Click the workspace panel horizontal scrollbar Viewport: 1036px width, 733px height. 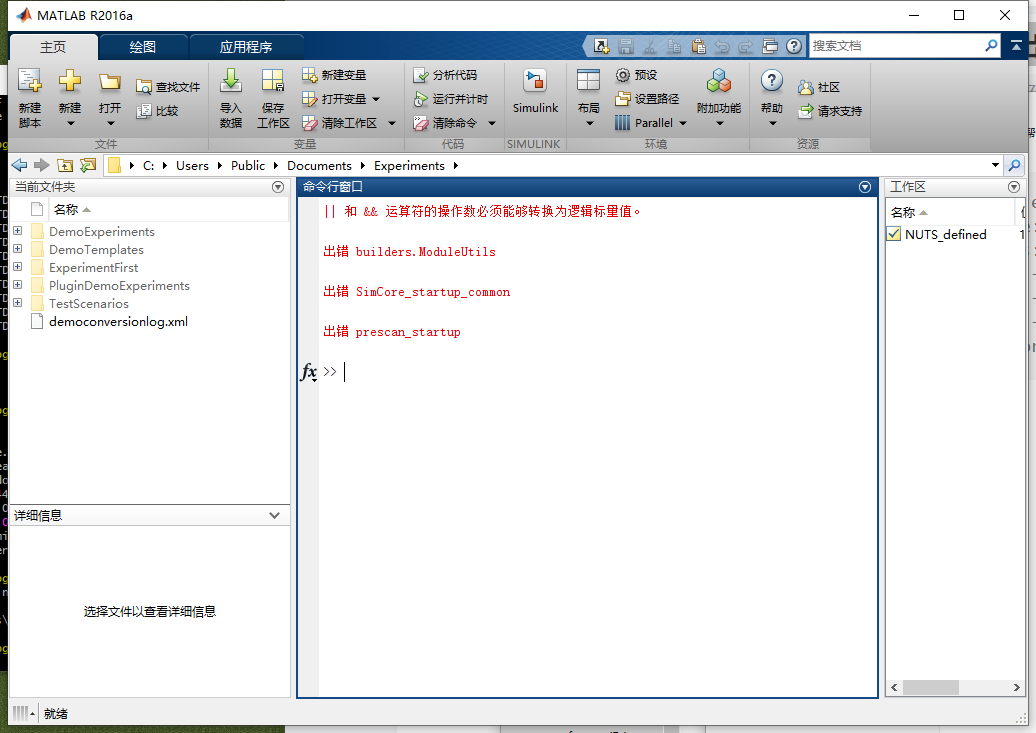point(930,687)
